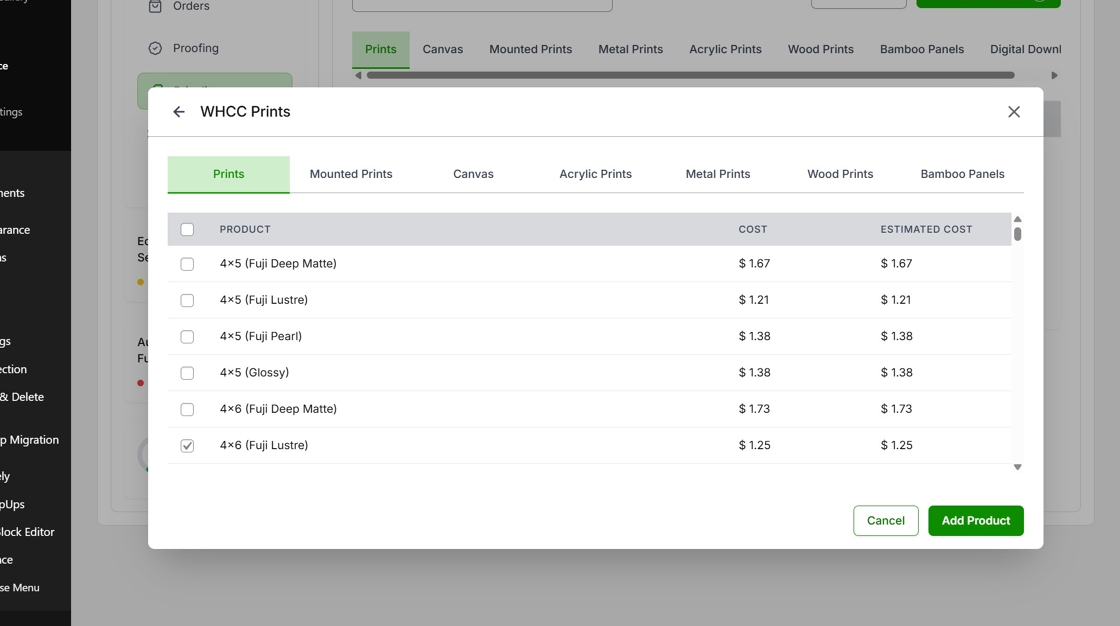Check the 4×5 (Fuji Pearl) checkbox
The image size is (1120, 626).
click(187, 337)
